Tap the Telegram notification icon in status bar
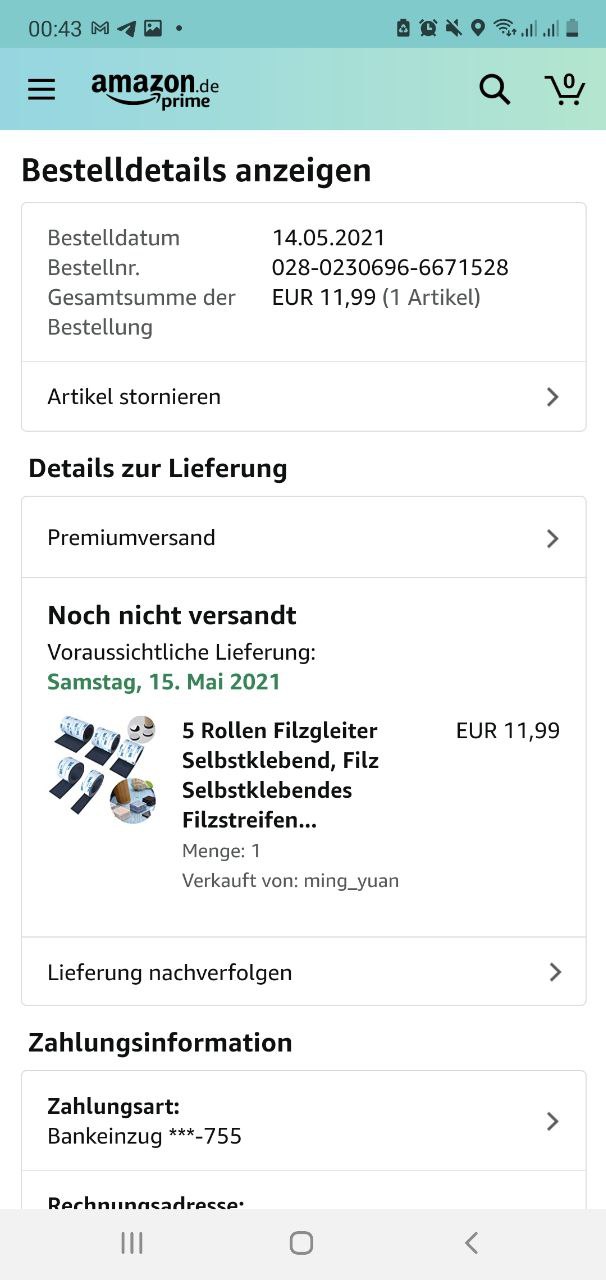Viewport: 606px width, 1280px height. [x=127, y=28]
